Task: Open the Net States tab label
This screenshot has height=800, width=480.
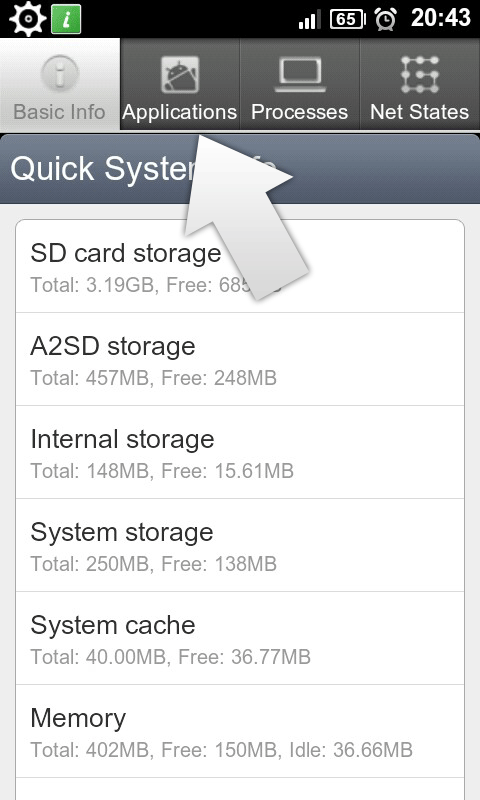Action: [419, 112]
